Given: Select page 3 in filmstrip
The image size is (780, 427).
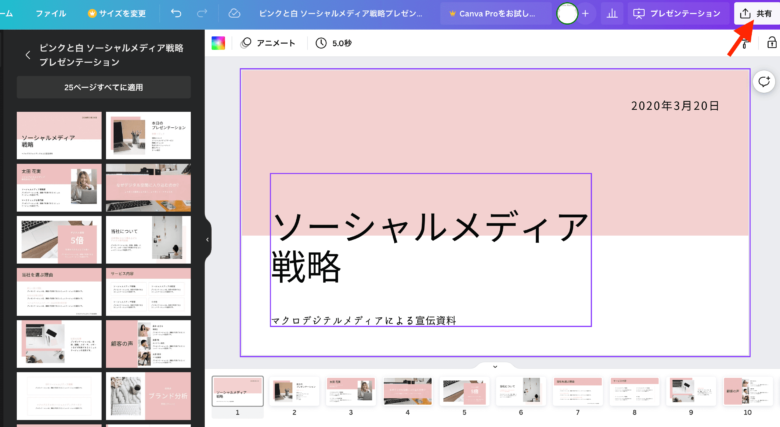Looking at the screenshot, I should pos(351,391).
